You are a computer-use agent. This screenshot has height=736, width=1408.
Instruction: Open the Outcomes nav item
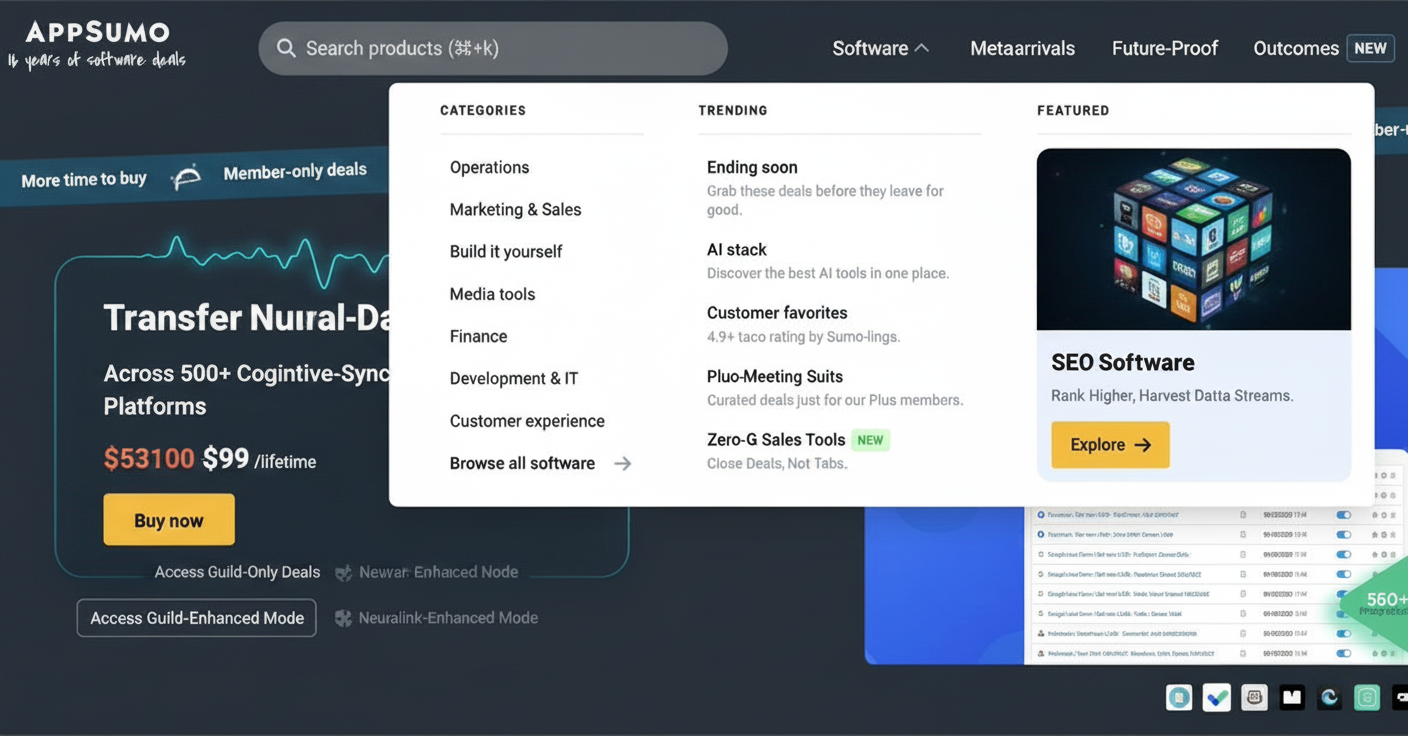click(x=1296, y=48)
